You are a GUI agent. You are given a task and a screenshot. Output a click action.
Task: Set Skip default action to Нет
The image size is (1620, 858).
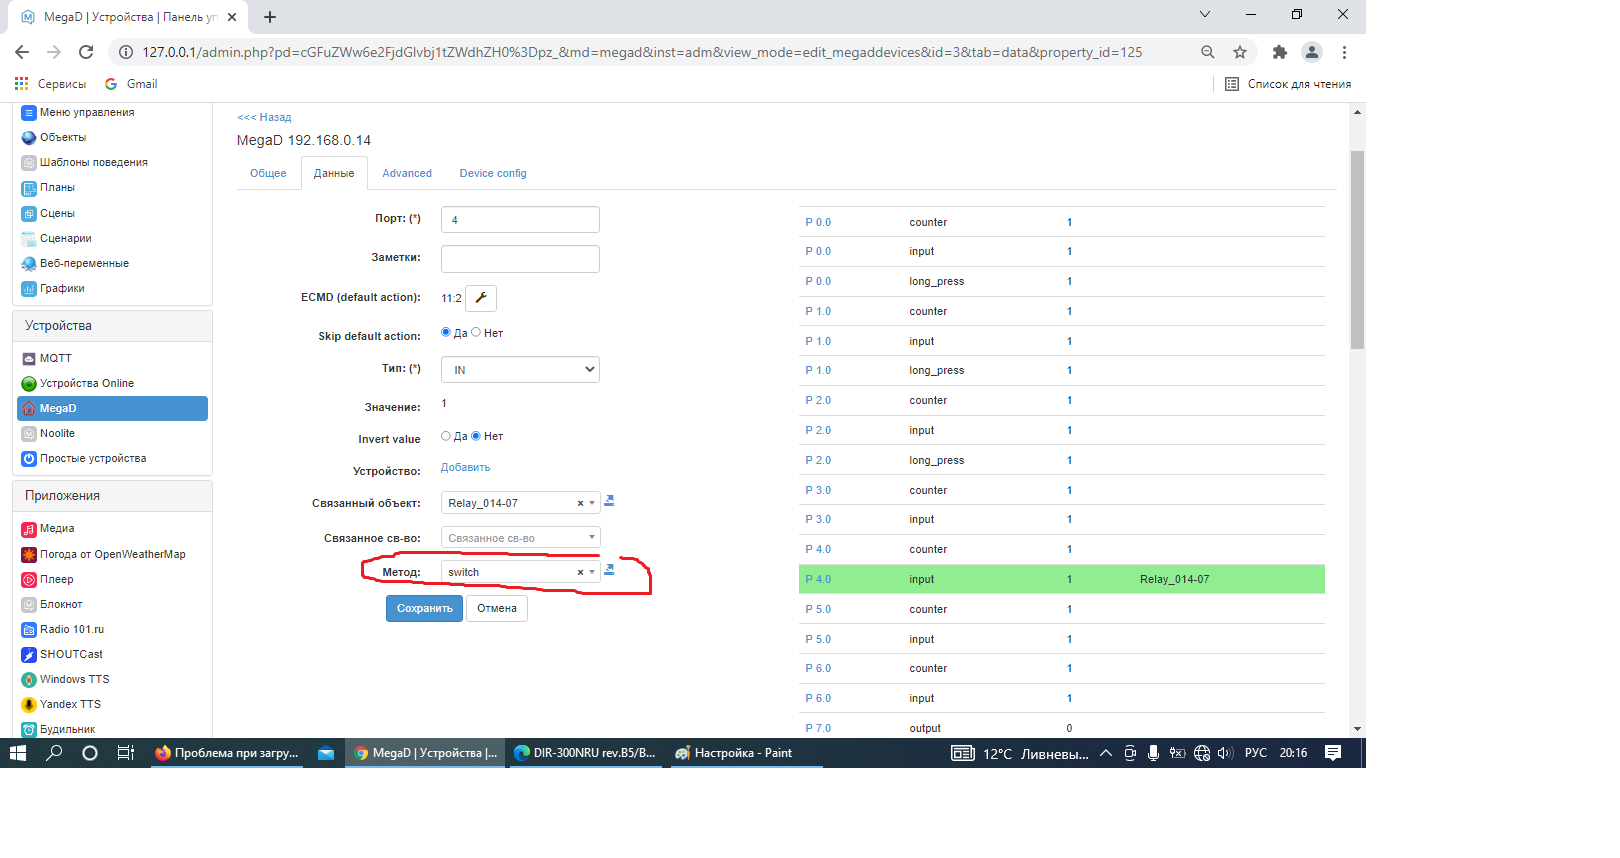(x=476, y=332)
